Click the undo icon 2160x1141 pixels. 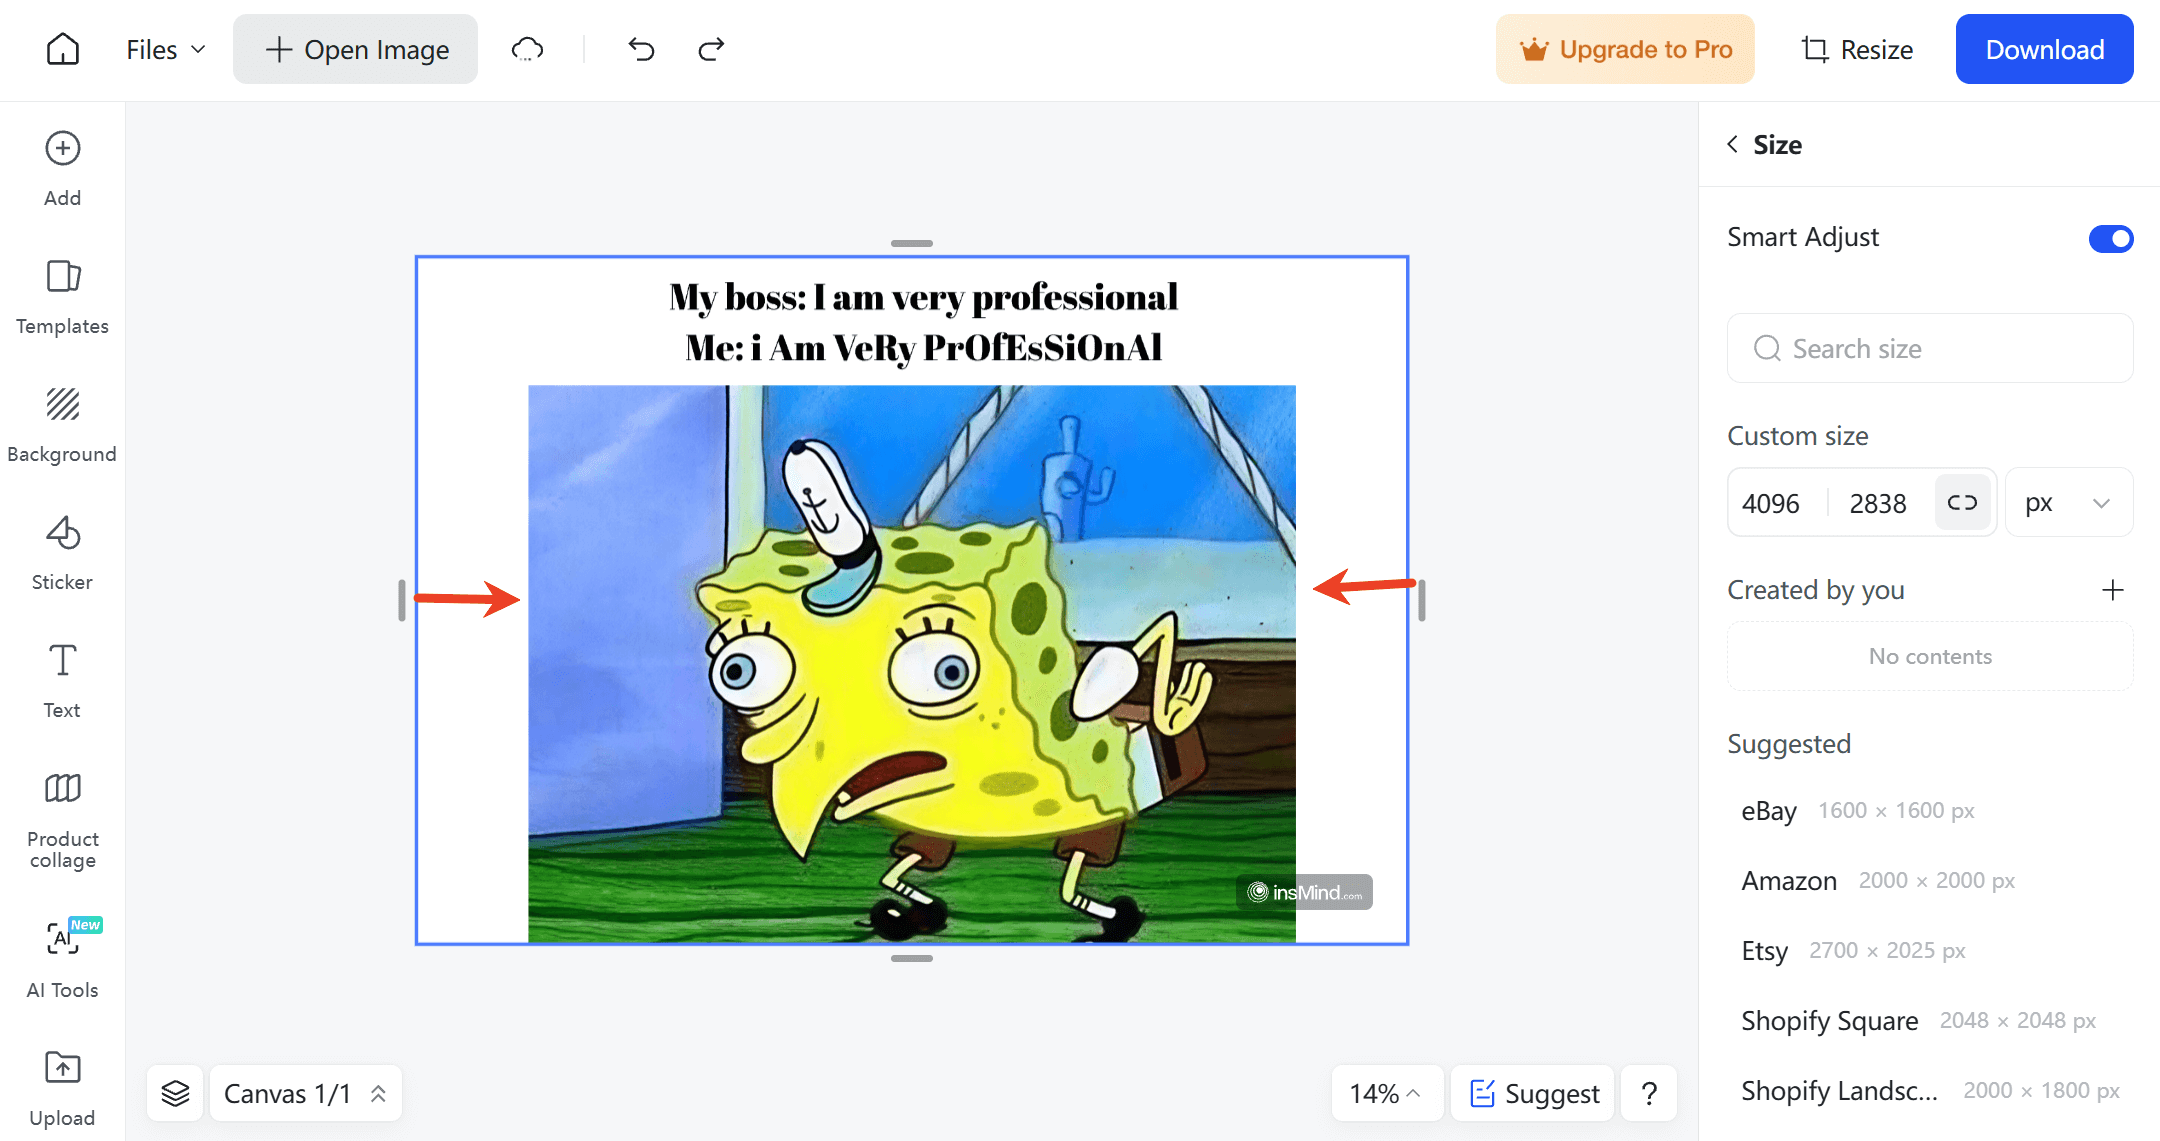[640, 48]
